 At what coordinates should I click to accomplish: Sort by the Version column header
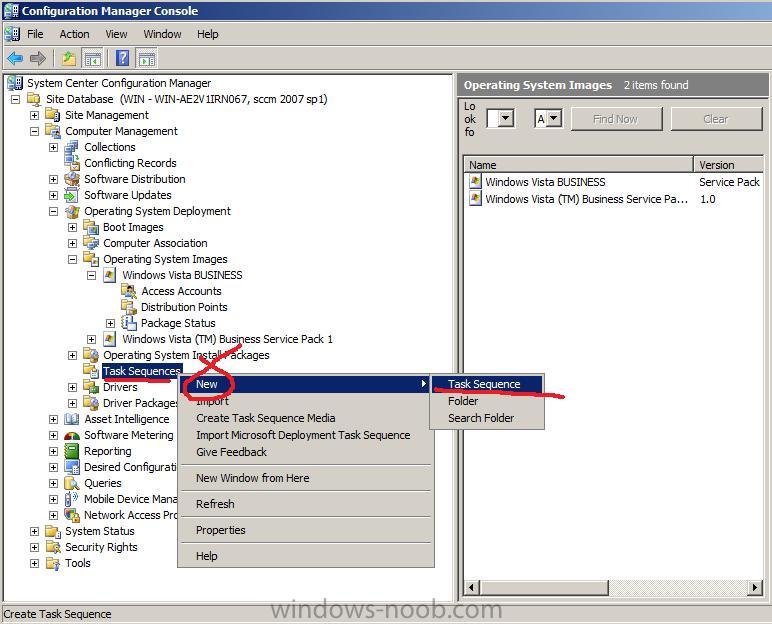tap(728, 164)
